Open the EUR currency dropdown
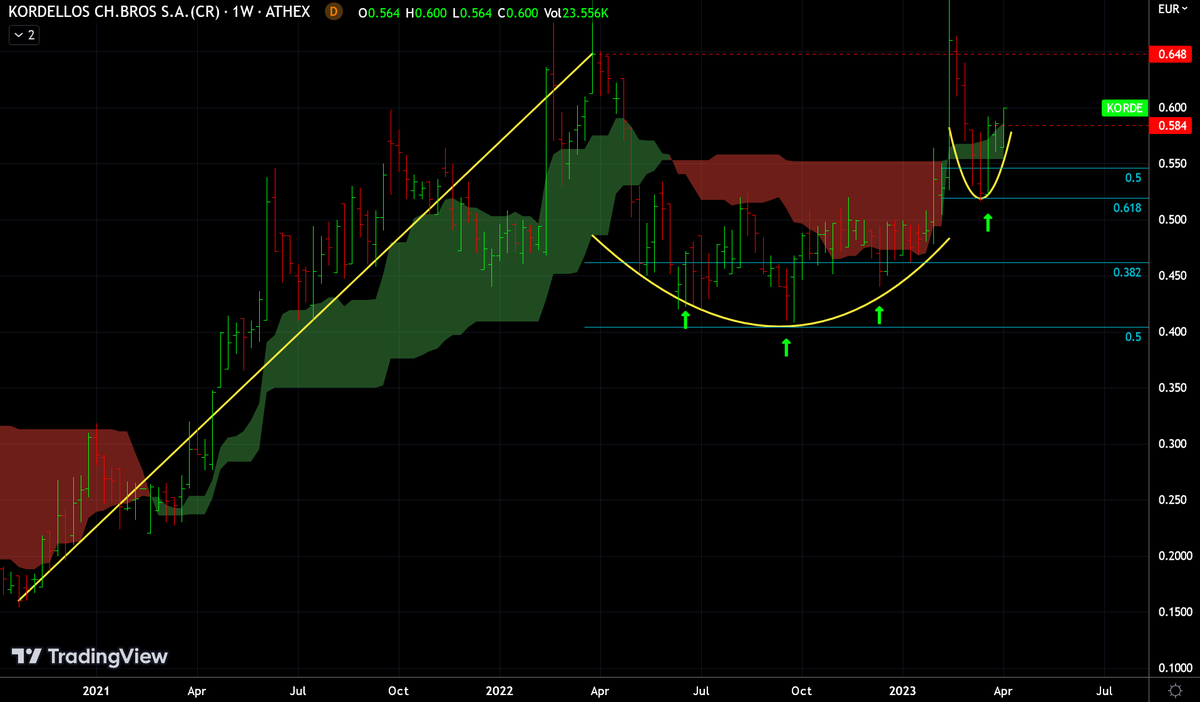1200x702 pixels. [x=1174, y=9]
